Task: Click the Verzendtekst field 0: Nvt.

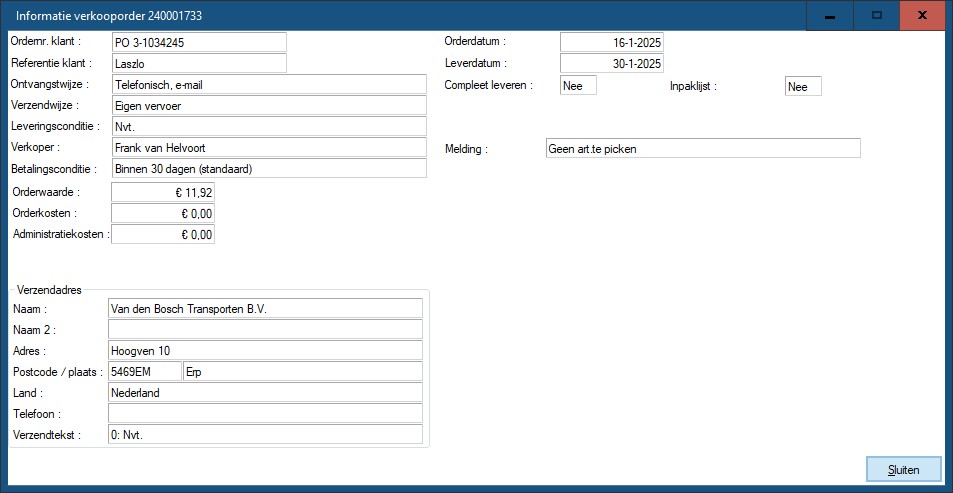Action: point(265,434)
